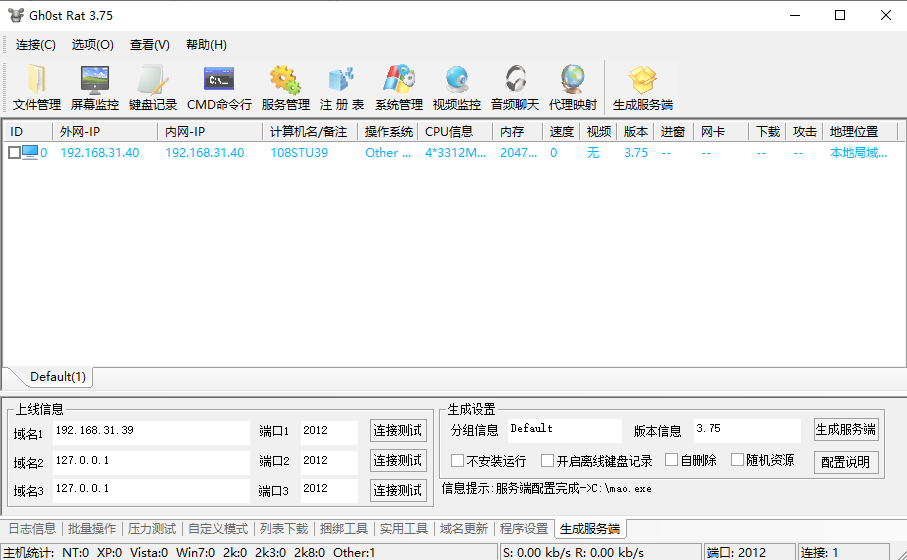
Task: Click into the 域名3 input field
Action: 151,491
